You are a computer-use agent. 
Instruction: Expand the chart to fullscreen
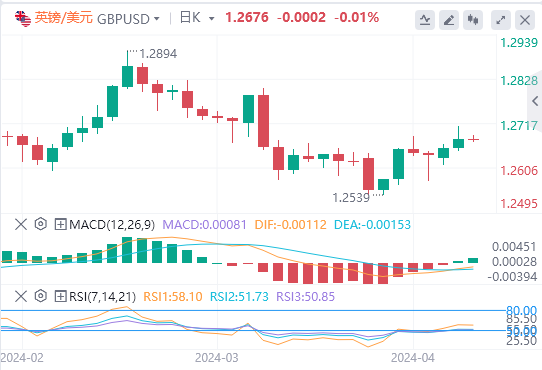[501, 20]
